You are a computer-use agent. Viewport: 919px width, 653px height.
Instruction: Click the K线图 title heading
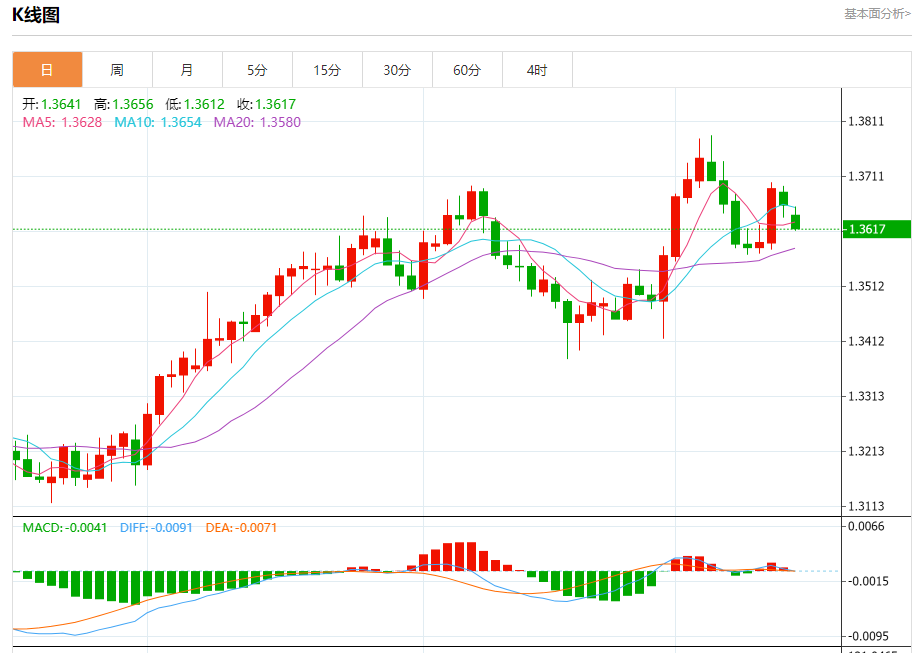click(x=36, y=15)
